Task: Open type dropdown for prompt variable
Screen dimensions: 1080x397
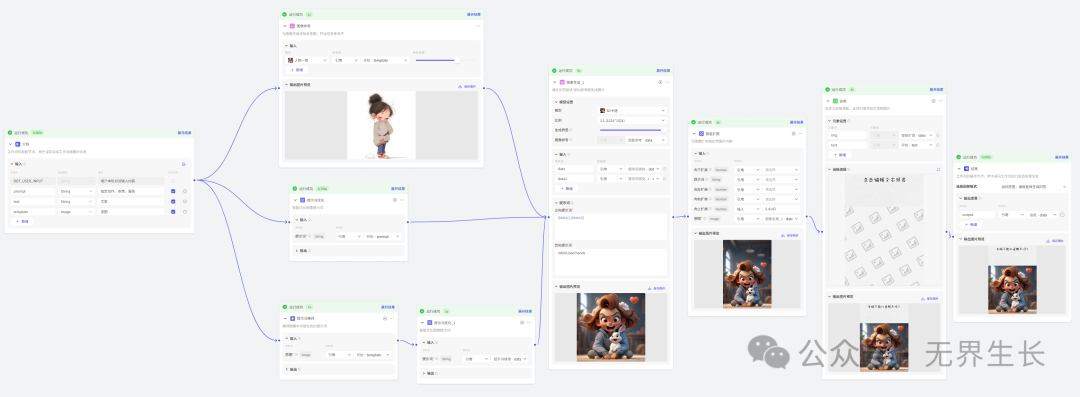Action: pyautogui.click(x=76, y=191)
